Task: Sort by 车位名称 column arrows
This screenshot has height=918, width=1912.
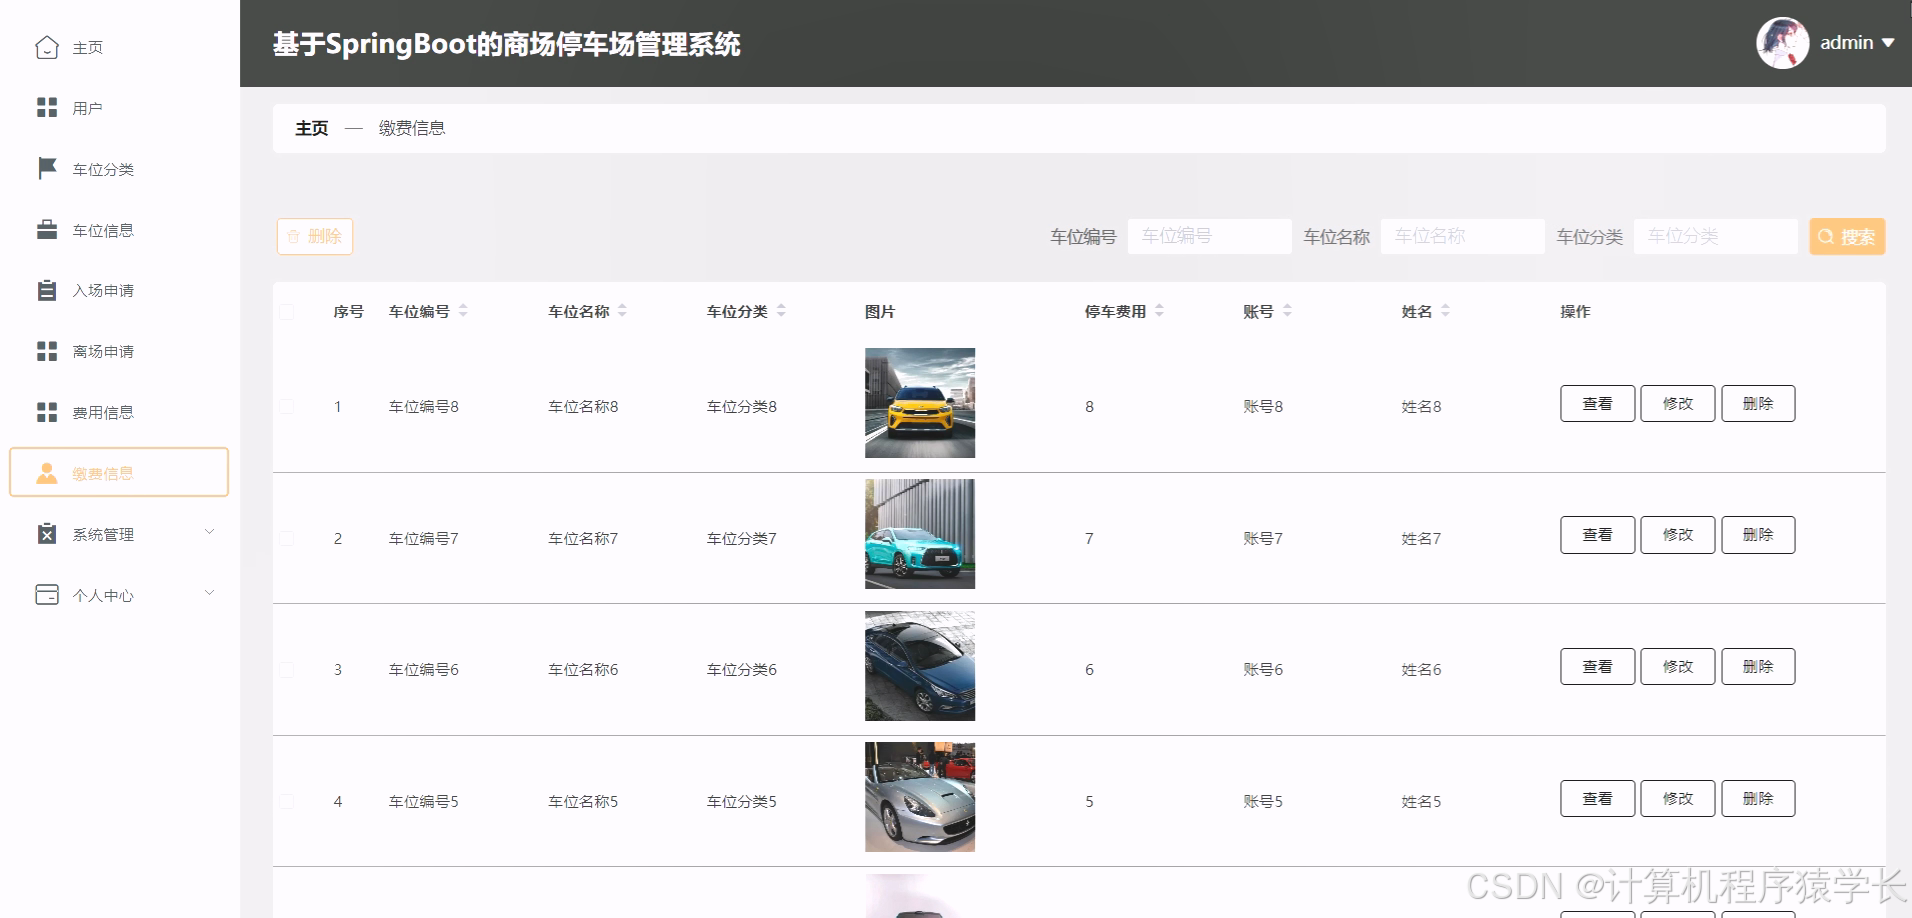Action: coord(622,311)
